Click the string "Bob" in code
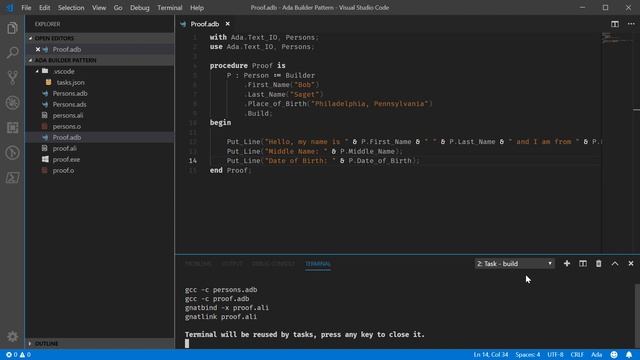 (x=305, y=85)
